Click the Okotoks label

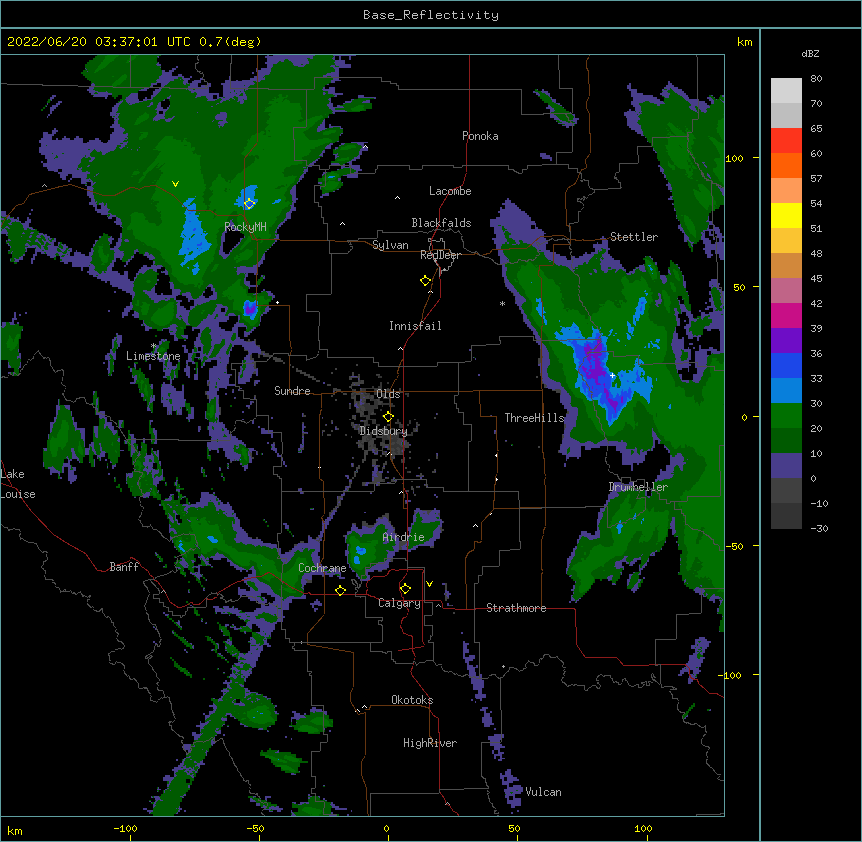coord(412,700)
